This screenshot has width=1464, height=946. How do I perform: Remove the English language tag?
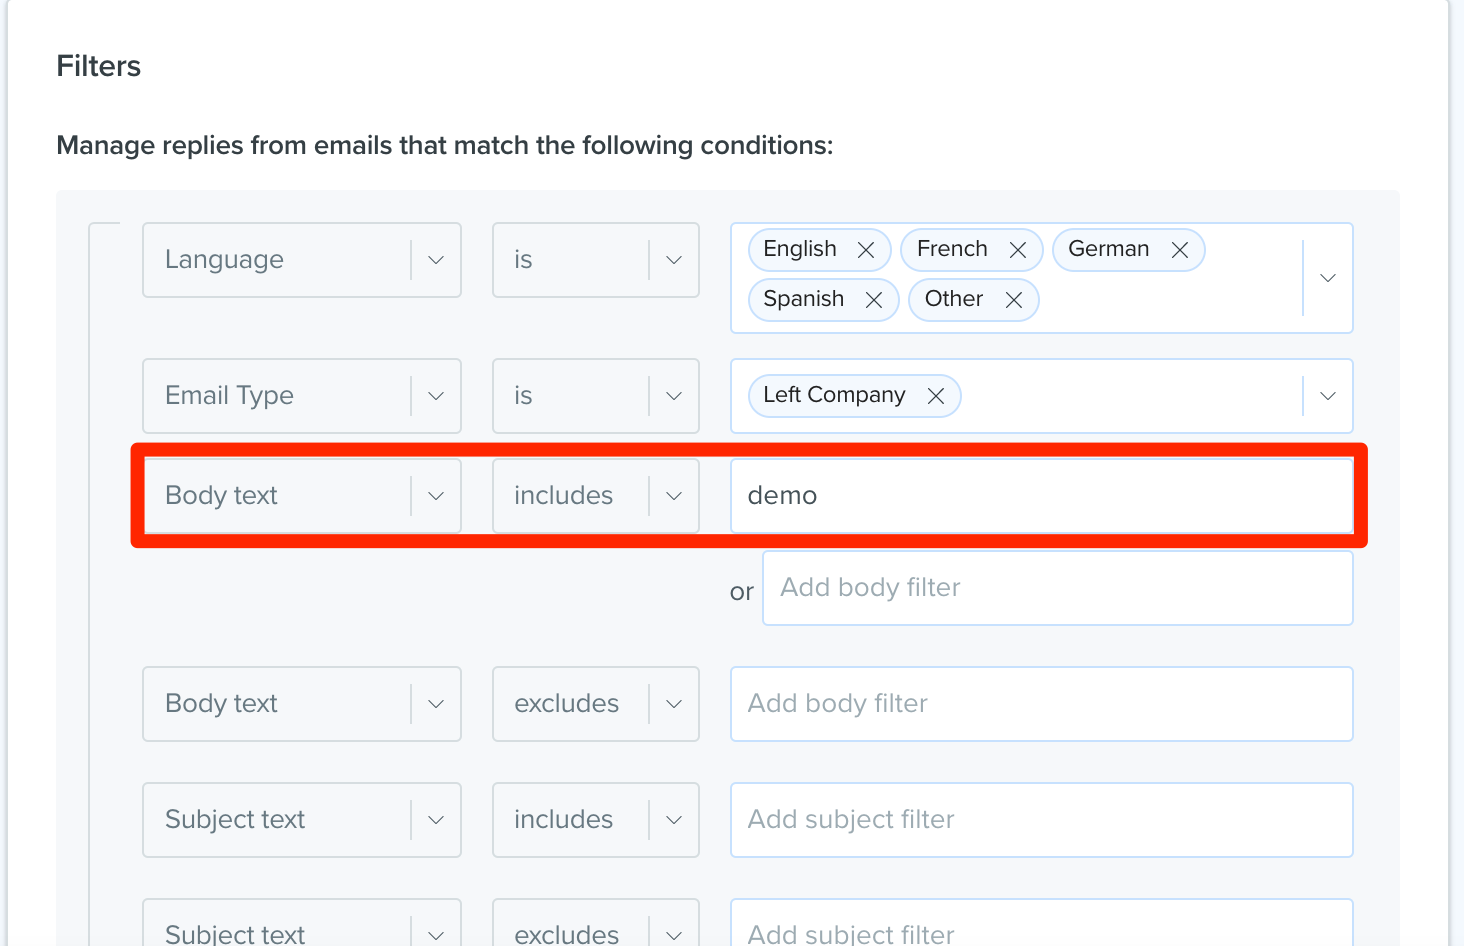(866, 250)
